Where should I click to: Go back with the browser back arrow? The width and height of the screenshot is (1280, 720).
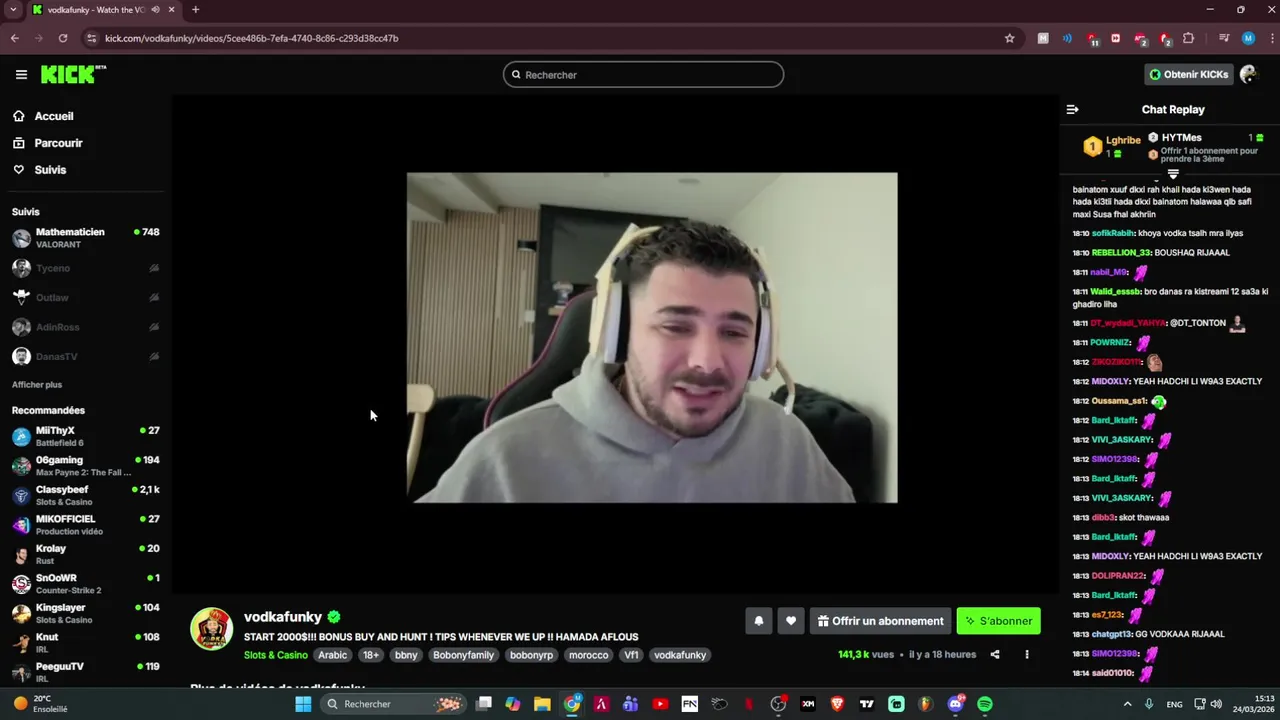click(x=15, y=38)
